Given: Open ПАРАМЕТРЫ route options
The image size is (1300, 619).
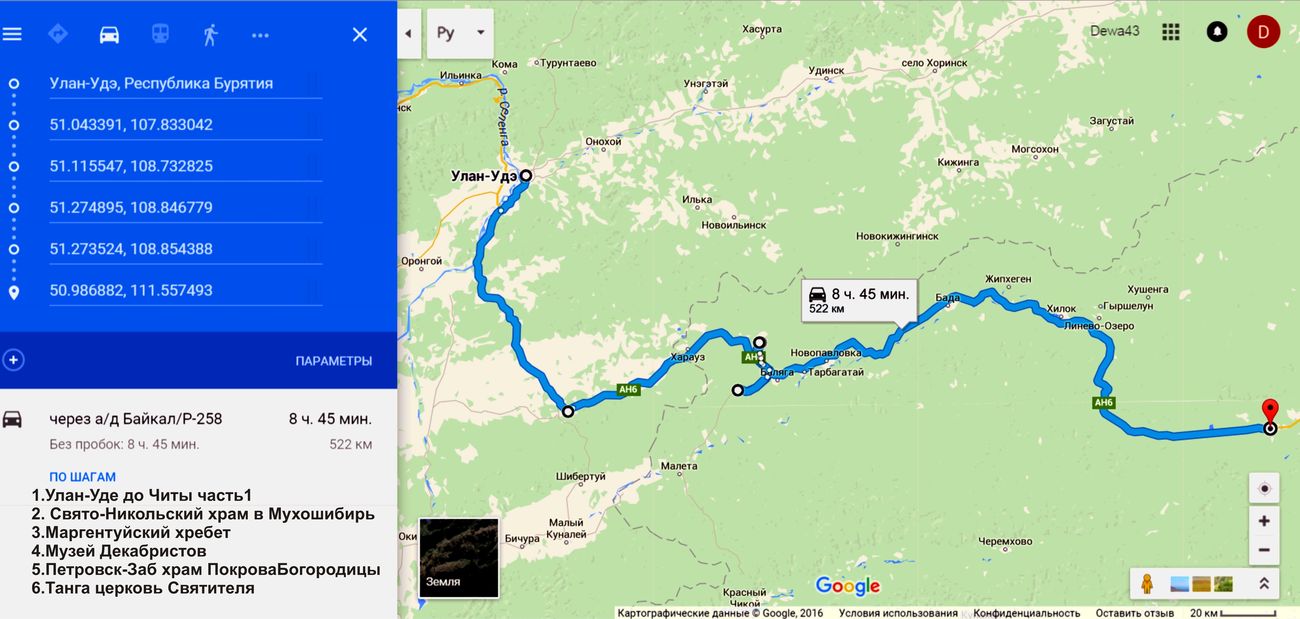Looking at the screenshot, I should 334,361.
